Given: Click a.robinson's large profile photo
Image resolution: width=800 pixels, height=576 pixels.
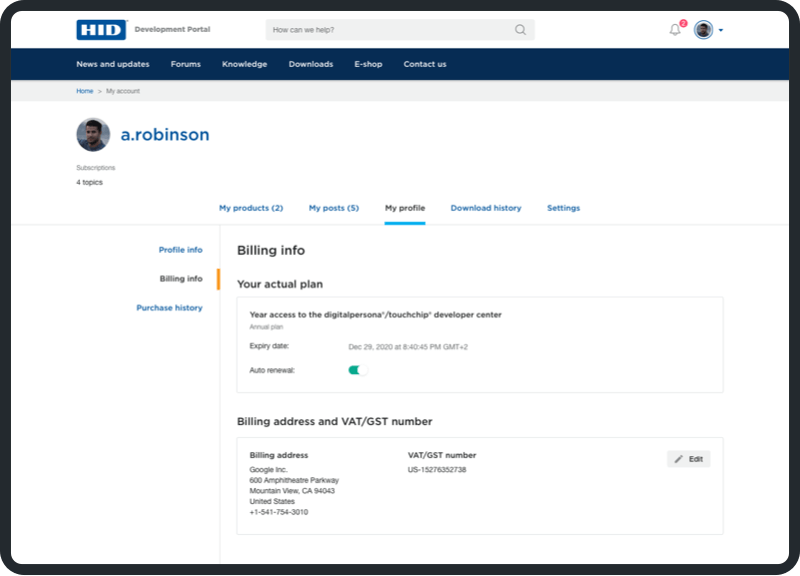Looking at the screenshot, I should [93, 135].
